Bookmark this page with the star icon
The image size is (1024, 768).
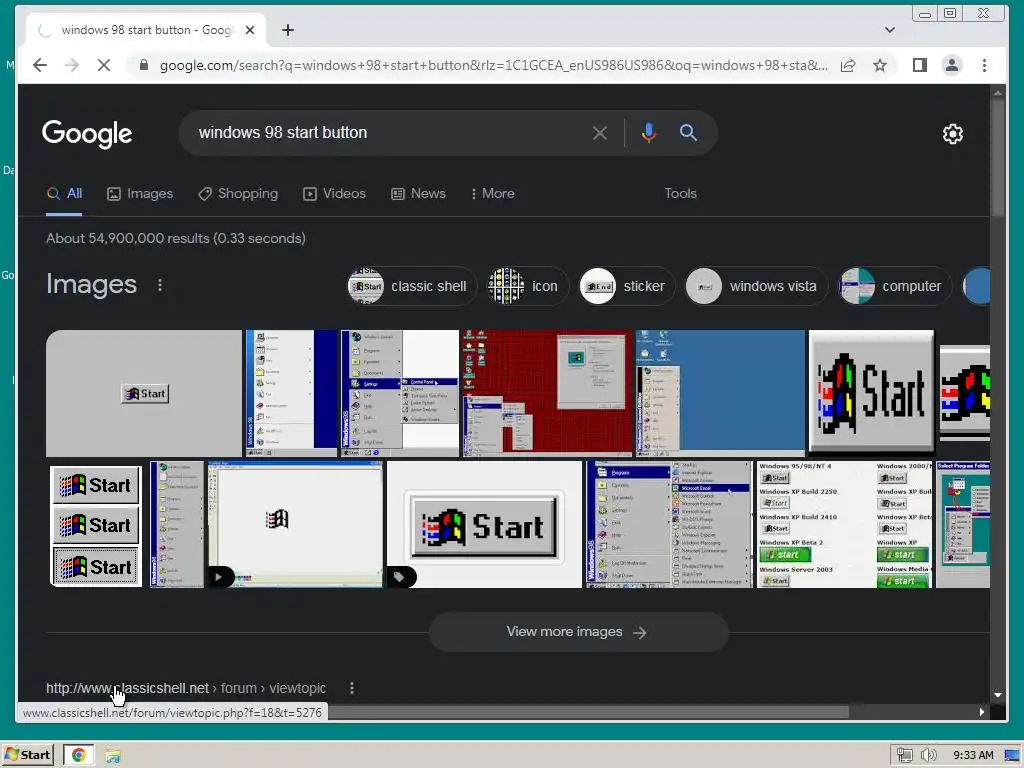pos(880,65)
